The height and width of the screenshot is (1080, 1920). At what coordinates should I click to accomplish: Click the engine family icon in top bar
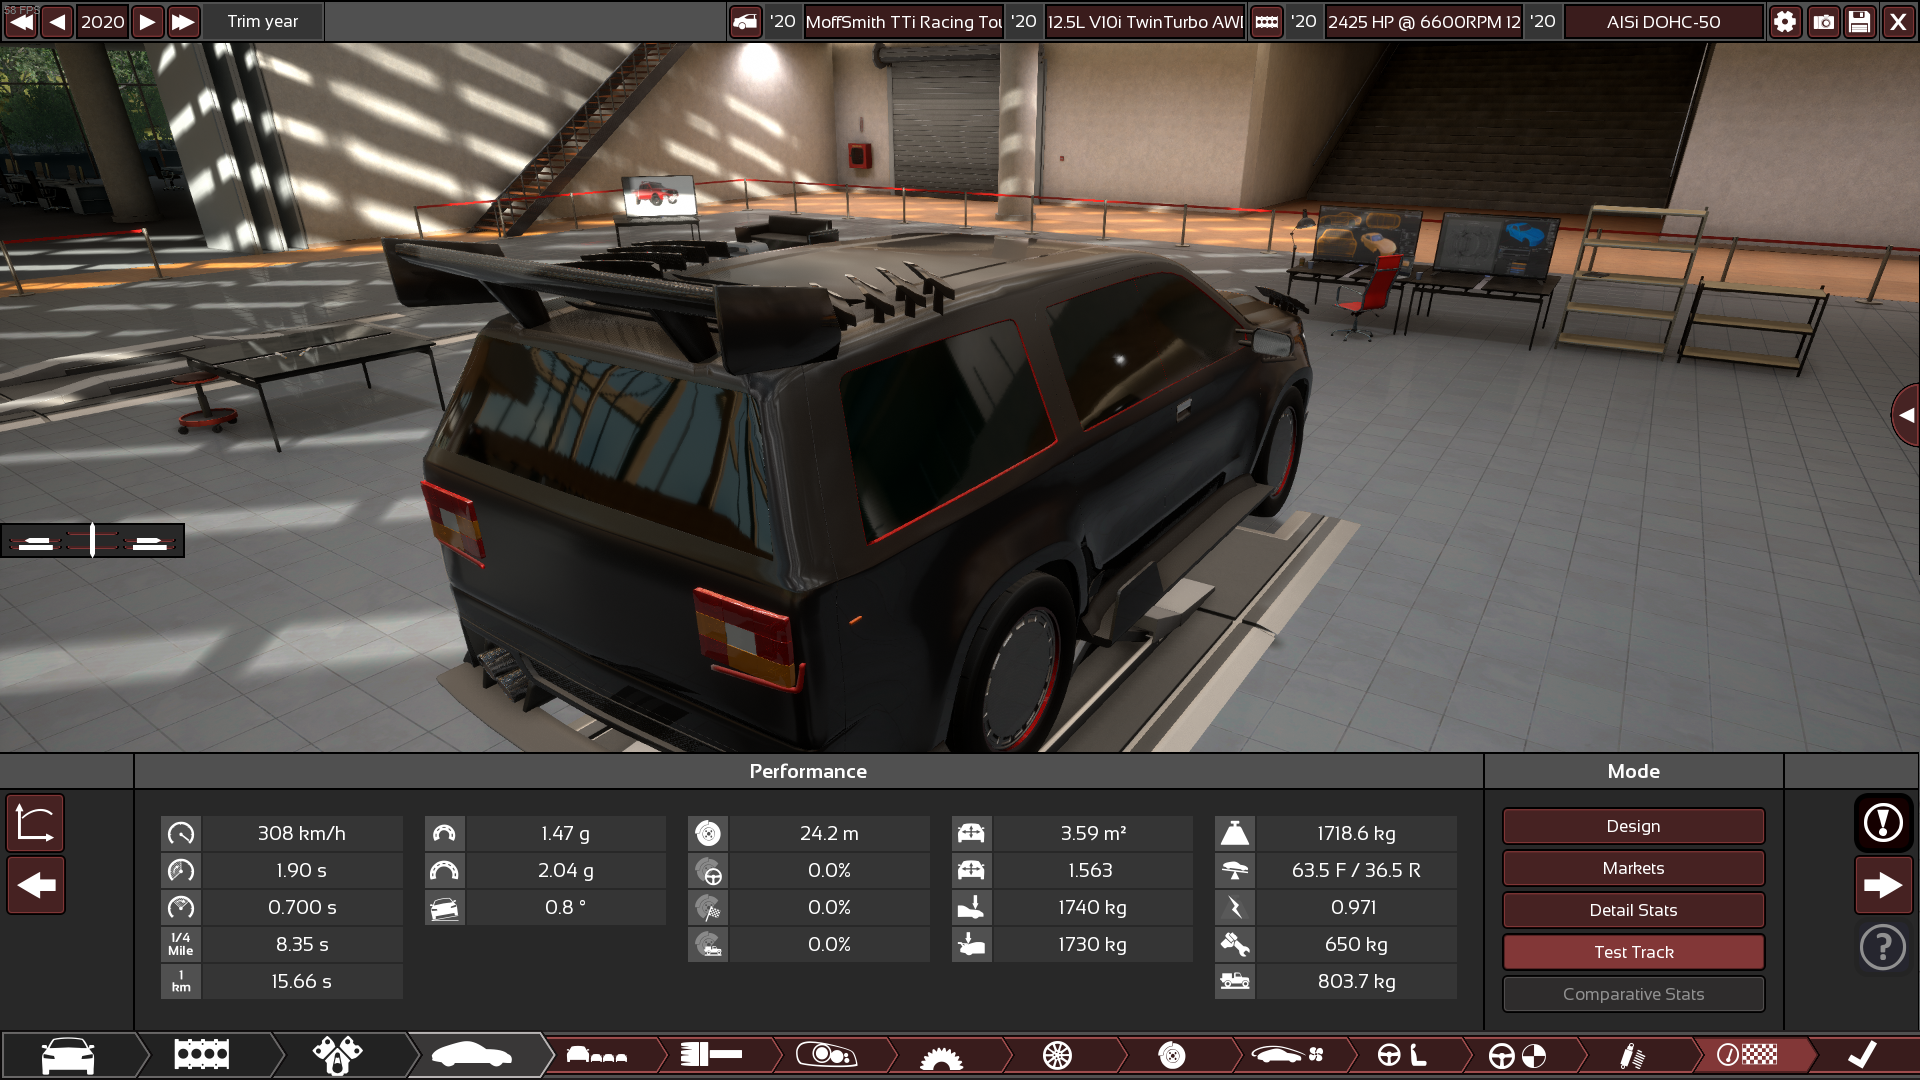coord(1266,22)
